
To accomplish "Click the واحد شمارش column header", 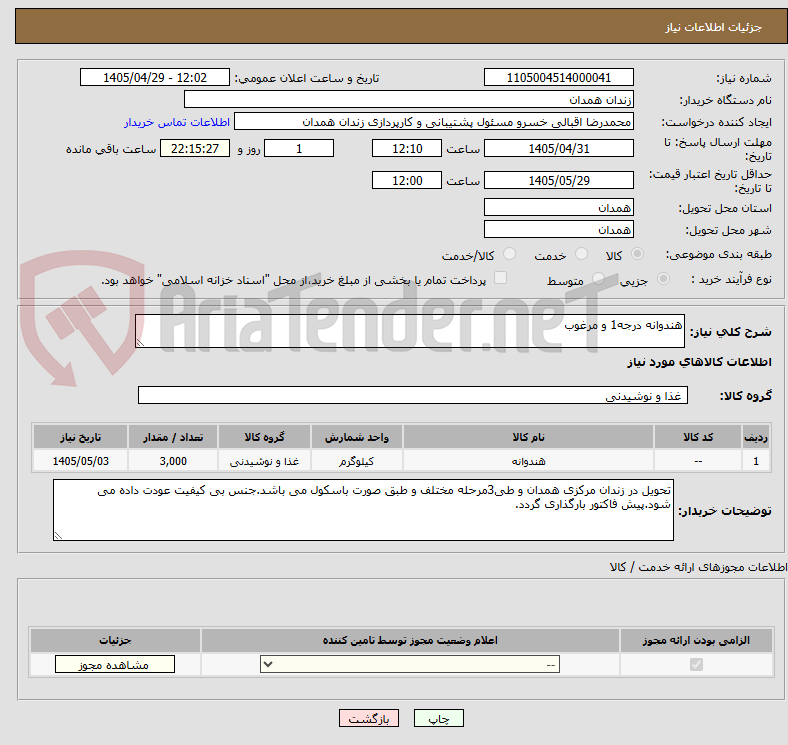I will pyautogui.click(x=356, y=437).
